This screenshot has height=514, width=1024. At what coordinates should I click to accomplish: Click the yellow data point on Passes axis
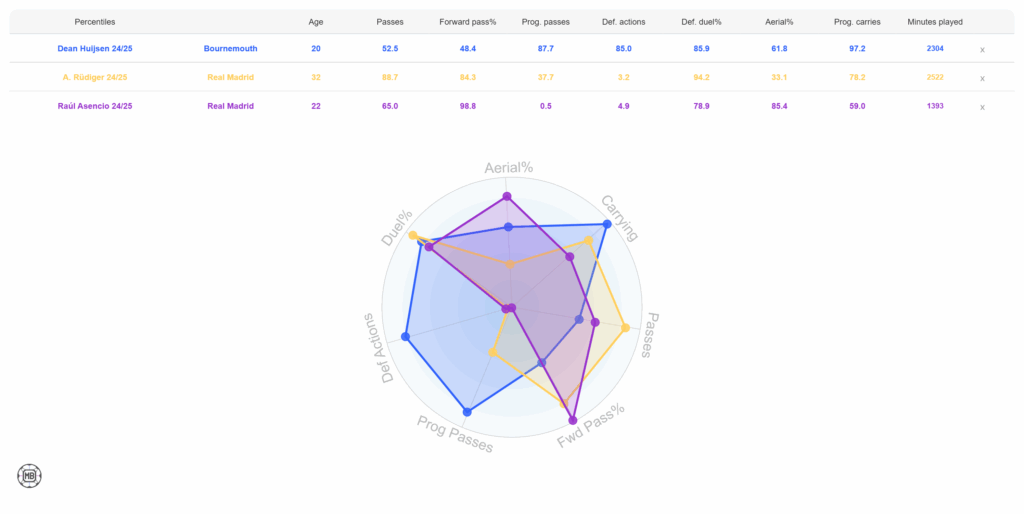(x=626, y=328)
